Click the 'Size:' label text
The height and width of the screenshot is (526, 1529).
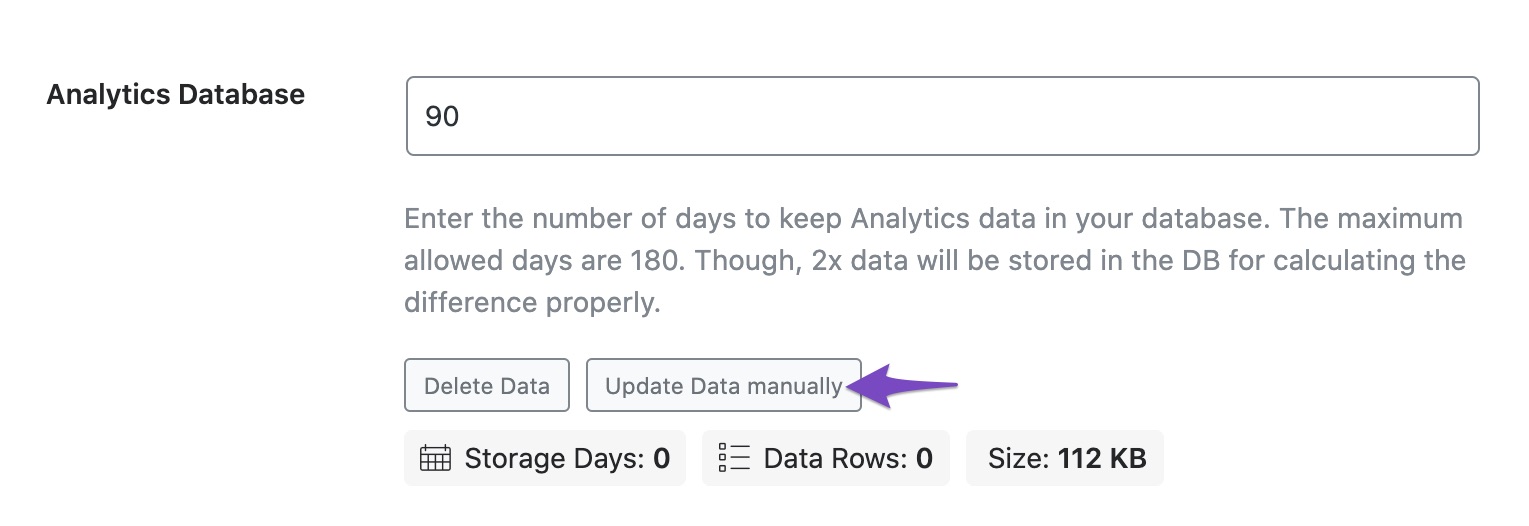(1017, 459)
